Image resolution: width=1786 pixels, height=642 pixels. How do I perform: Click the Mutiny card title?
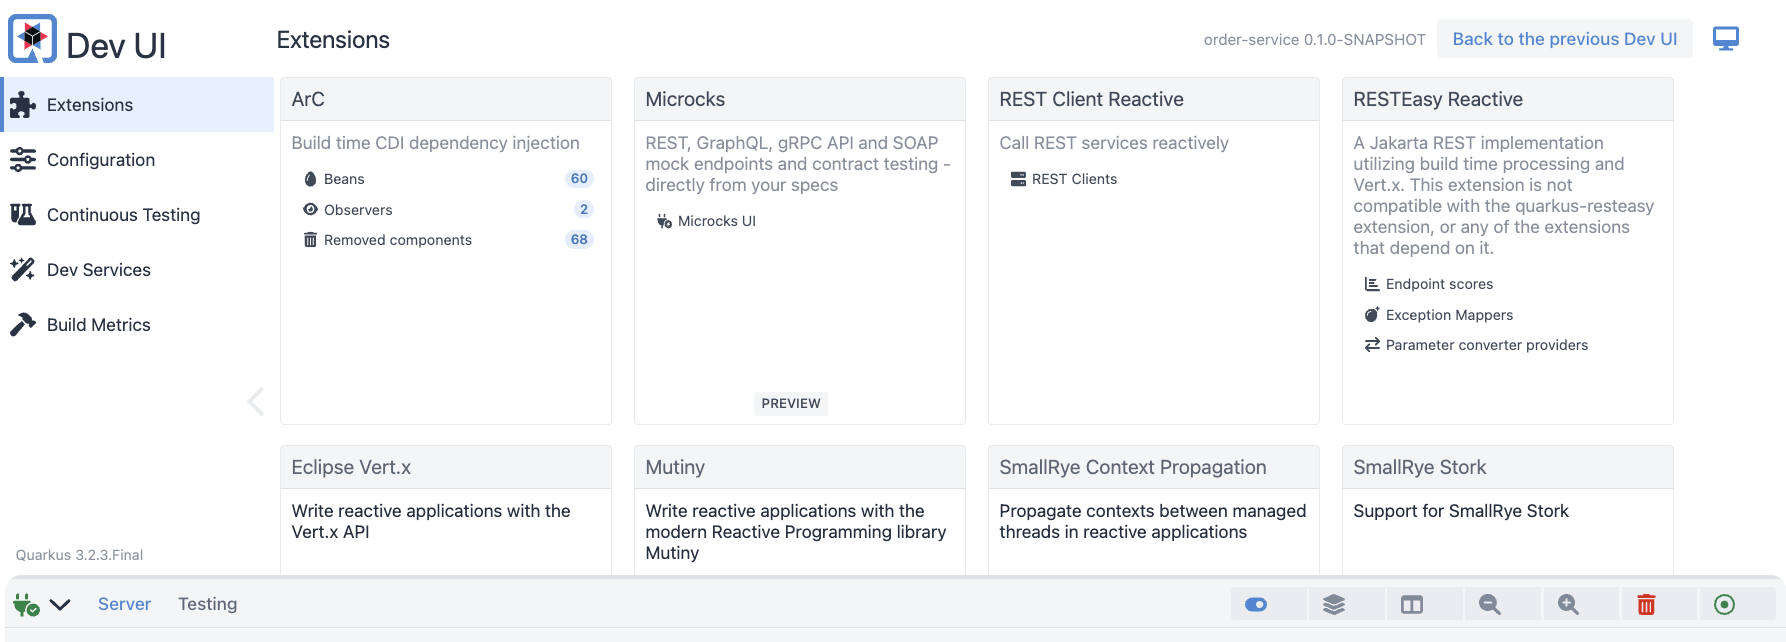[x=675, y=467]
